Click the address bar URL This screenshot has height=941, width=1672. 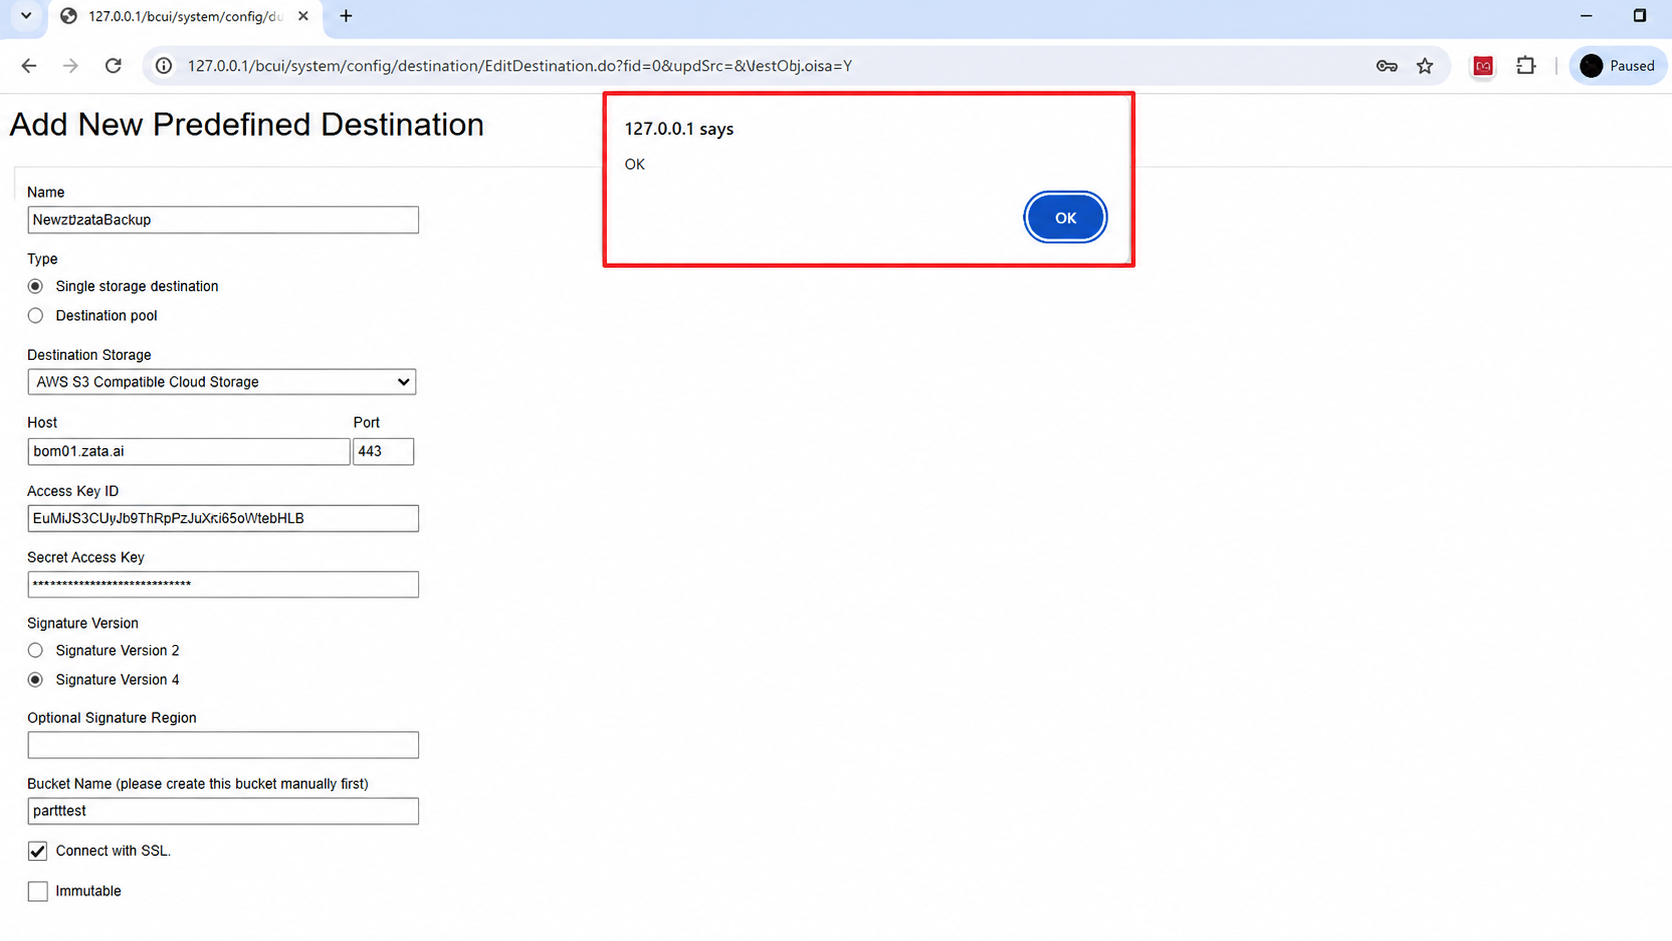(520, 66)
